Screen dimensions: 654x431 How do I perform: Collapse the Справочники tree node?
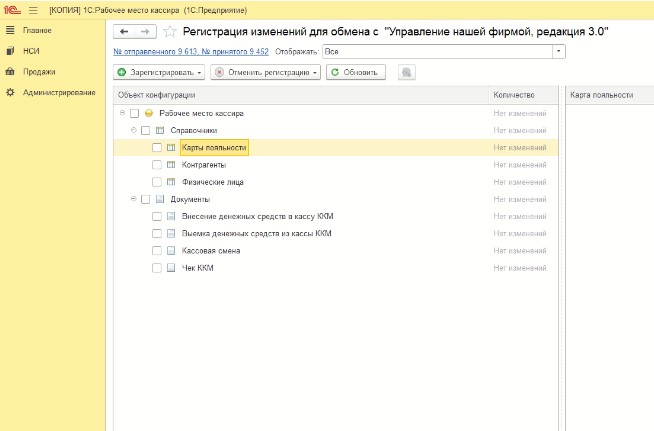point(133,130)
